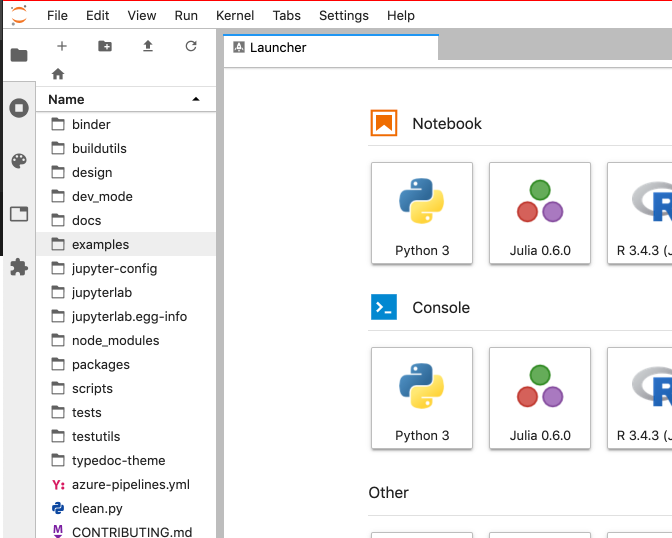The image size is (672, 538).
Task: Select the scripts folder
Action: 126,388
